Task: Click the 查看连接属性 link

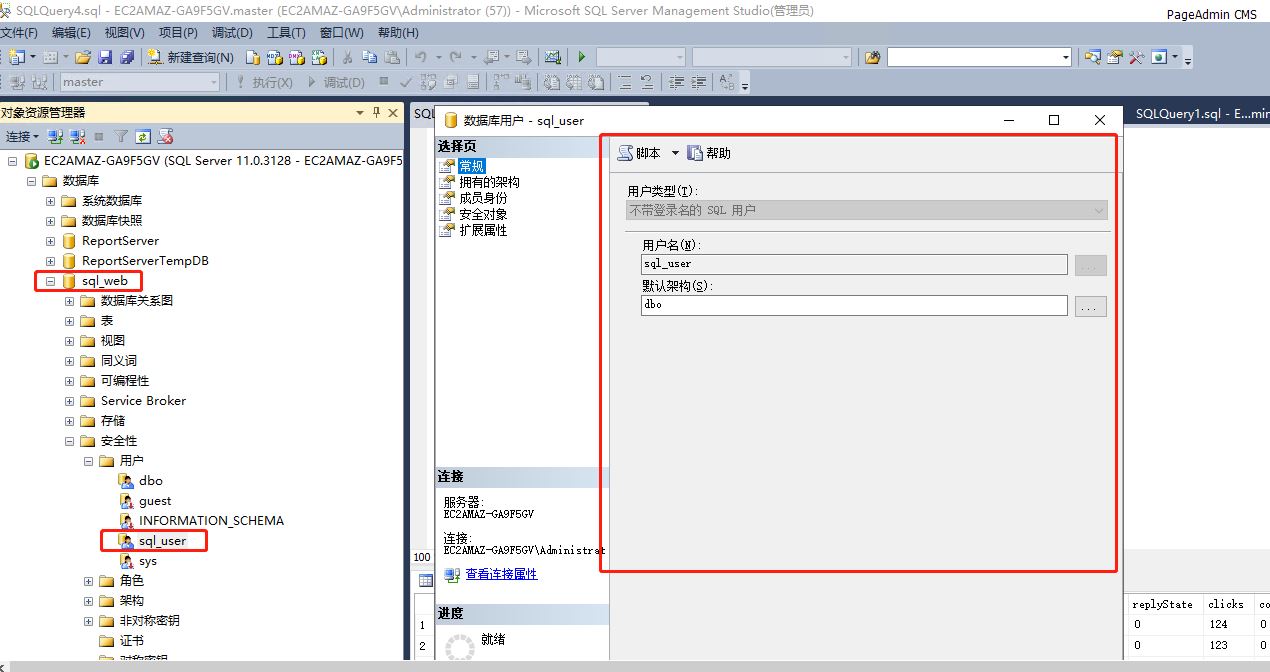Action: click(501, 574)
